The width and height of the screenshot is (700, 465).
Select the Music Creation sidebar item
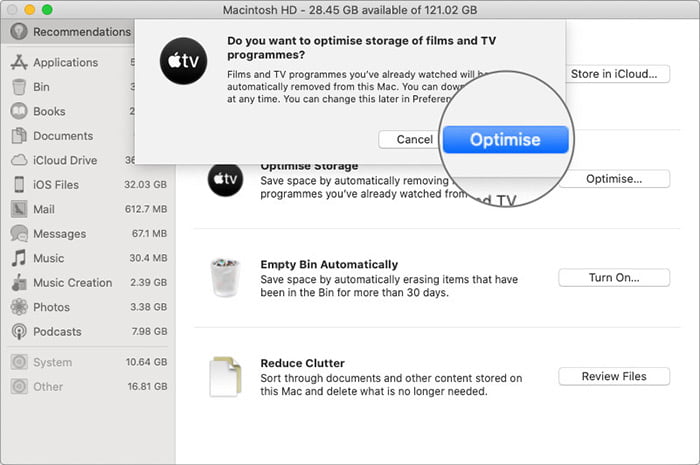coord(88,282)
